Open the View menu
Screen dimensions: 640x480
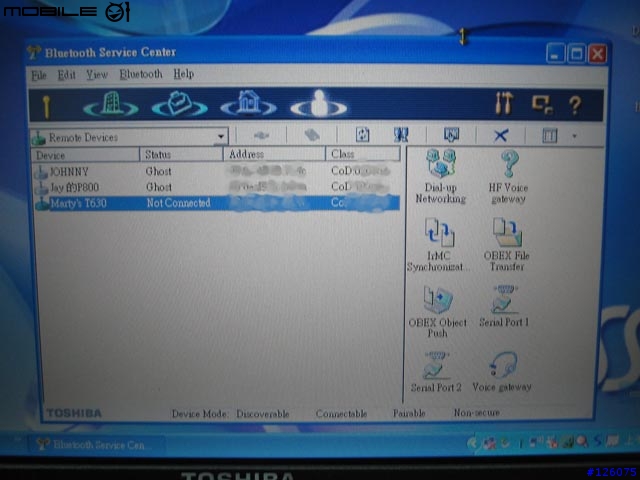coord(97,75)
